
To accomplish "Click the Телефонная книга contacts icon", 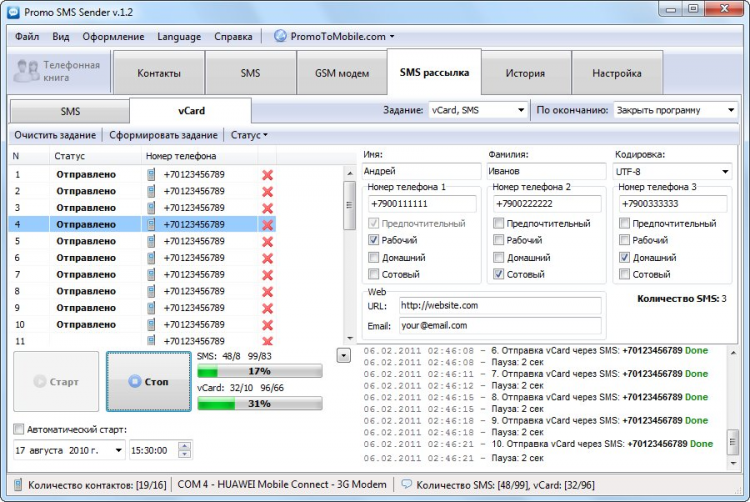I will pyautogui.click(x=26, y=71).
